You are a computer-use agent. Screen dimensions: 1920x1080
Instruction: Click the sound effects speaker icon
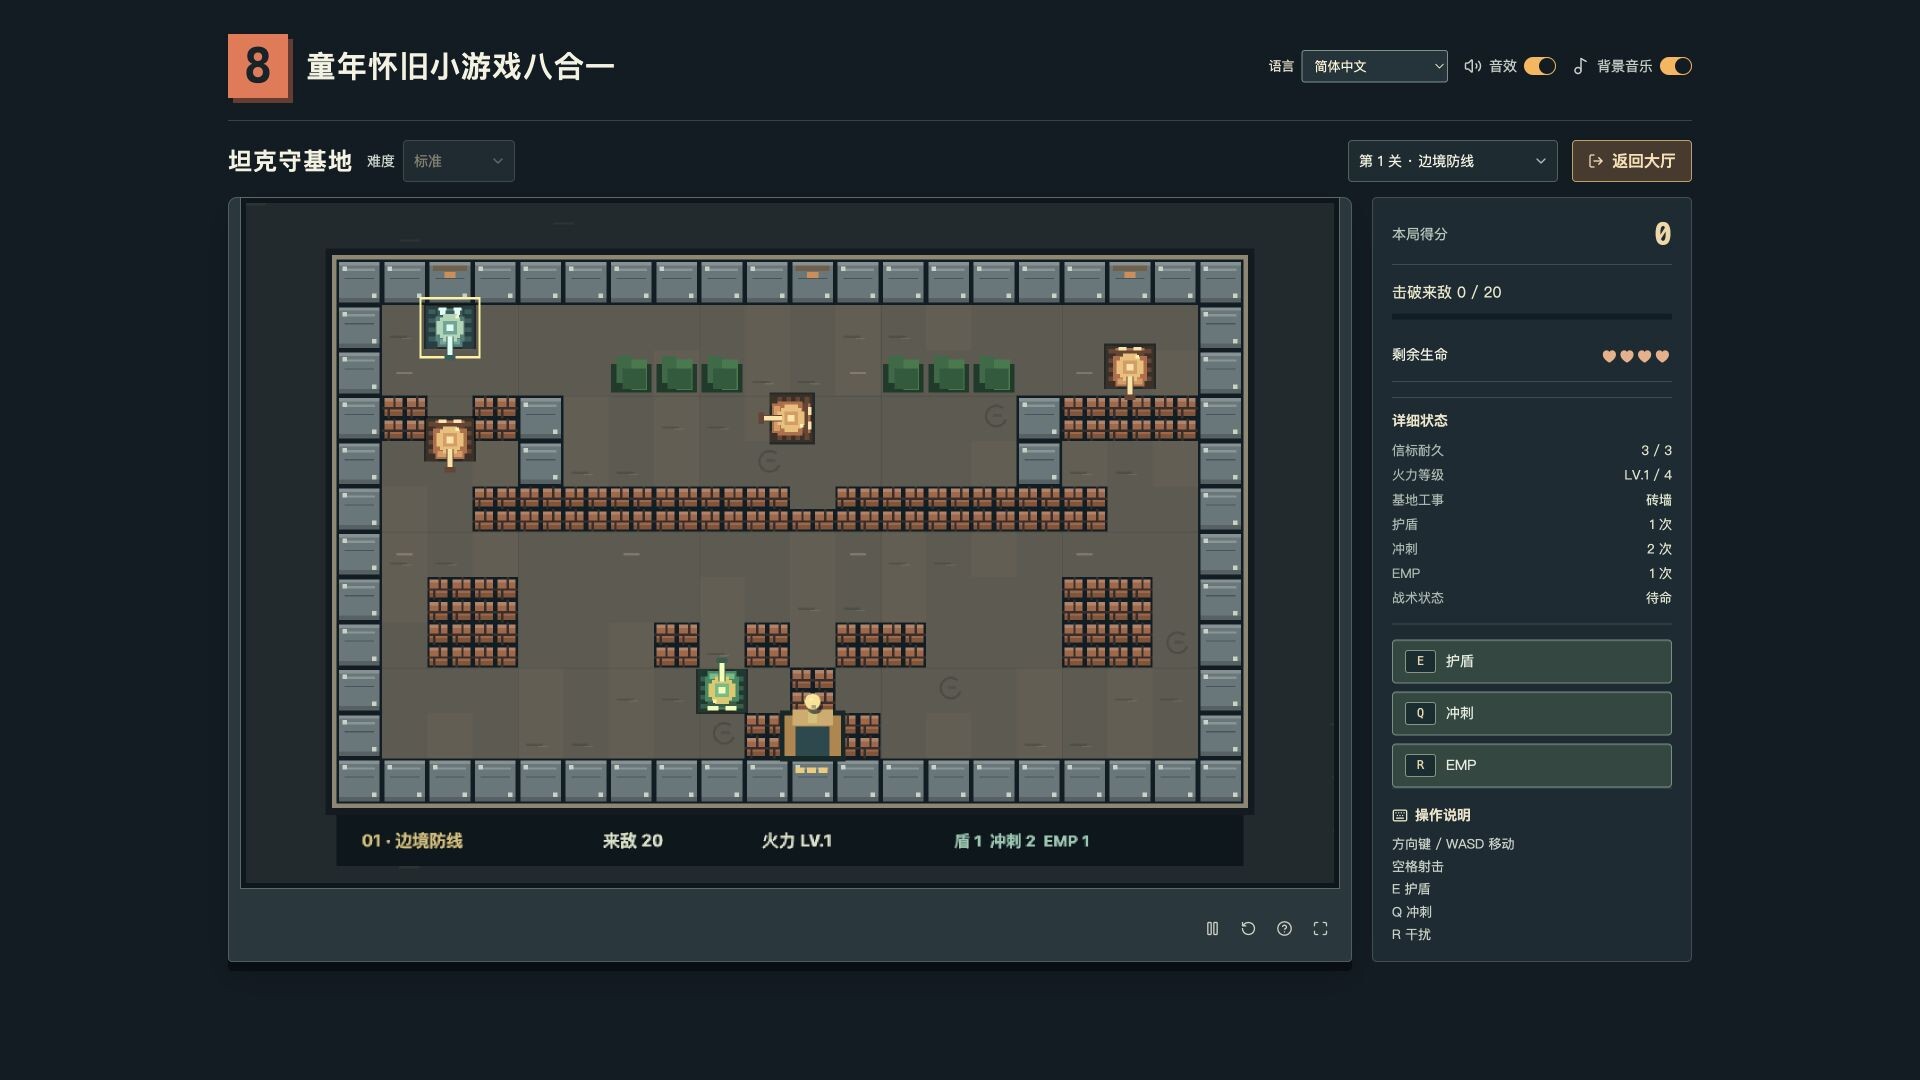1472,66
